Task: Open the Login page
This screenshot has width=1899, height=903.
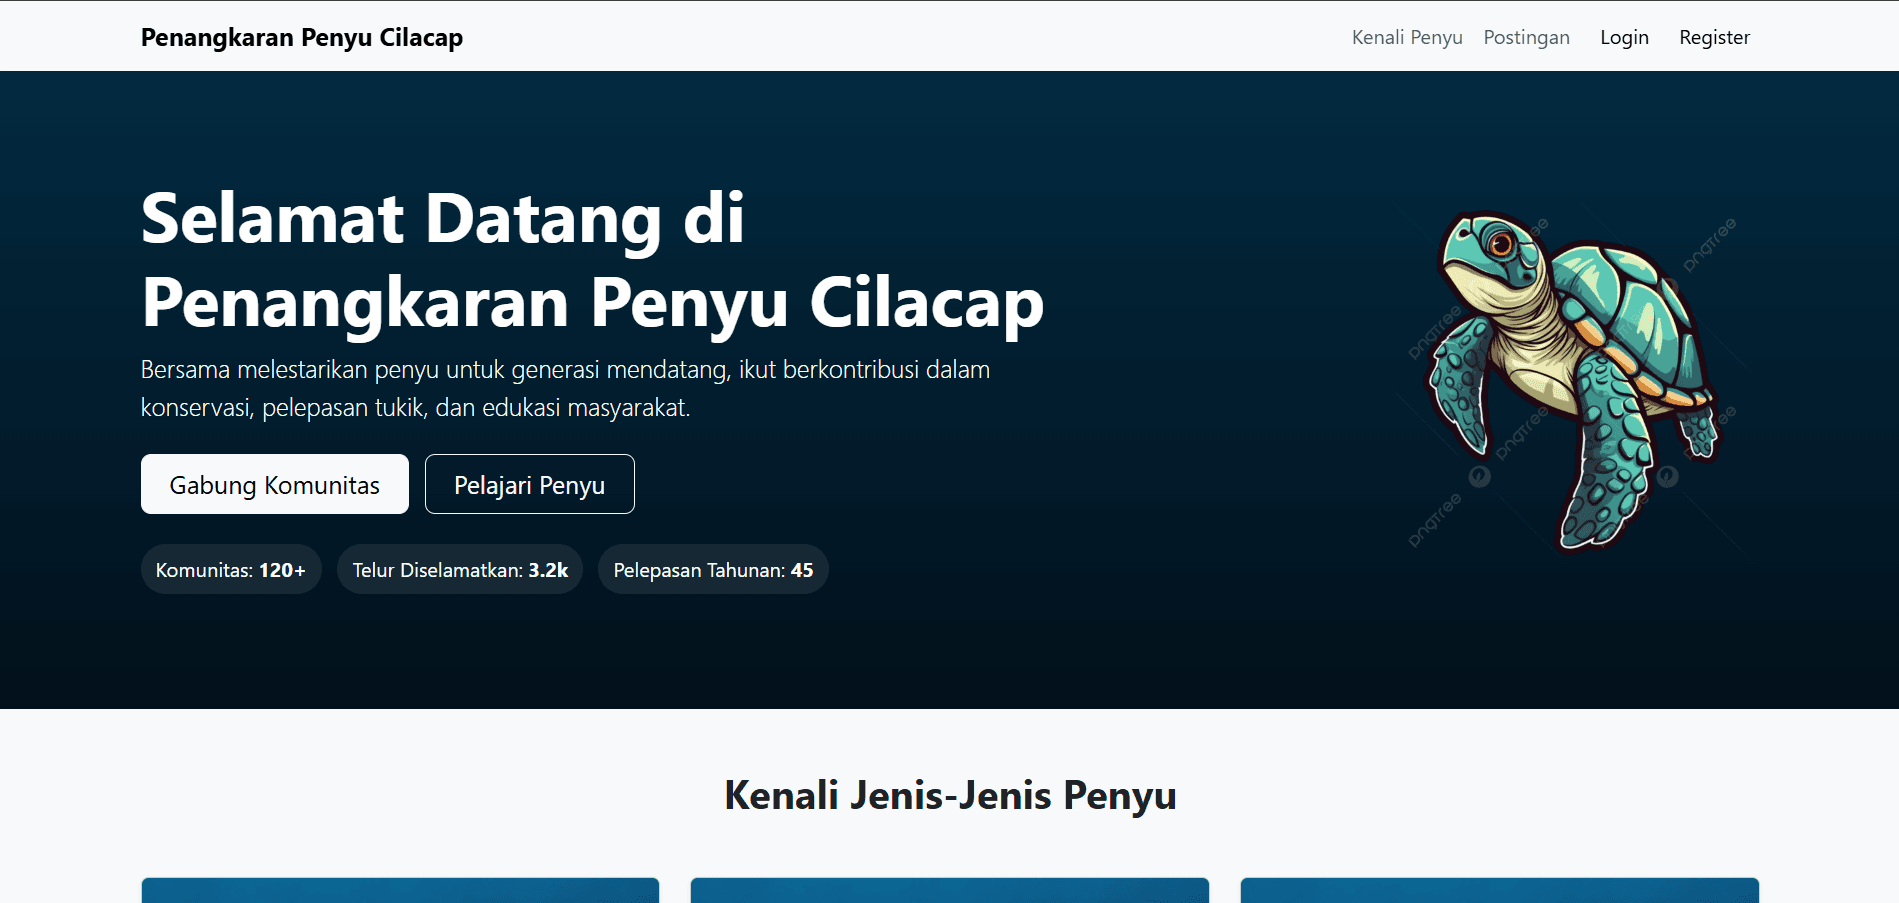Action: [x=1624, y=37]
